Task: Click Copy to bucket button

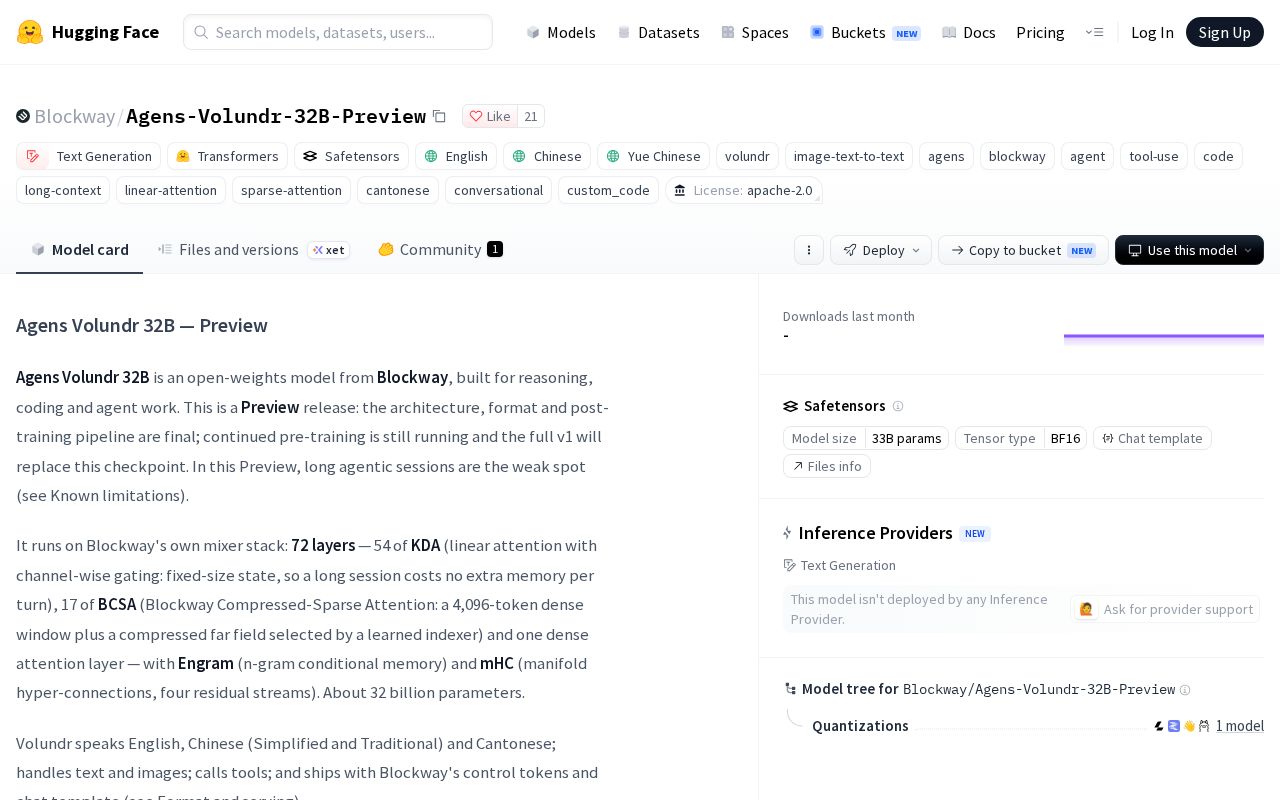Action: coord(1023,250)
